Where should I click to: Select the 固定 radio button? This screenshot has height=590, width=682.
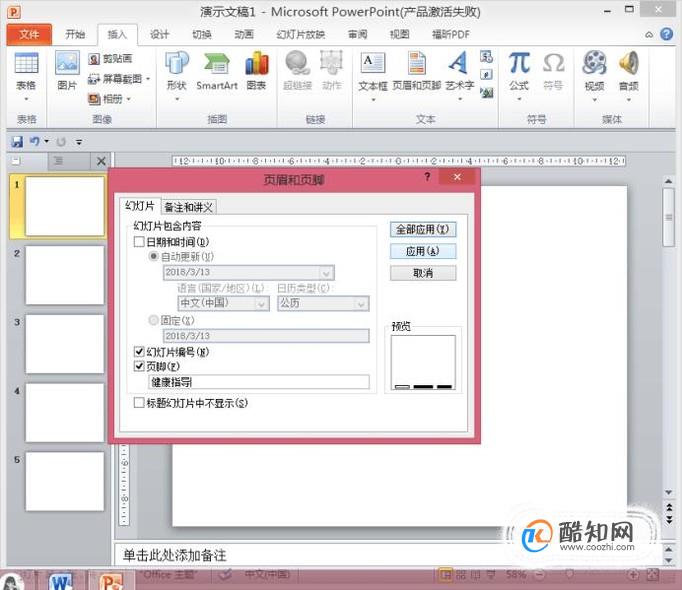click(154, 321)
